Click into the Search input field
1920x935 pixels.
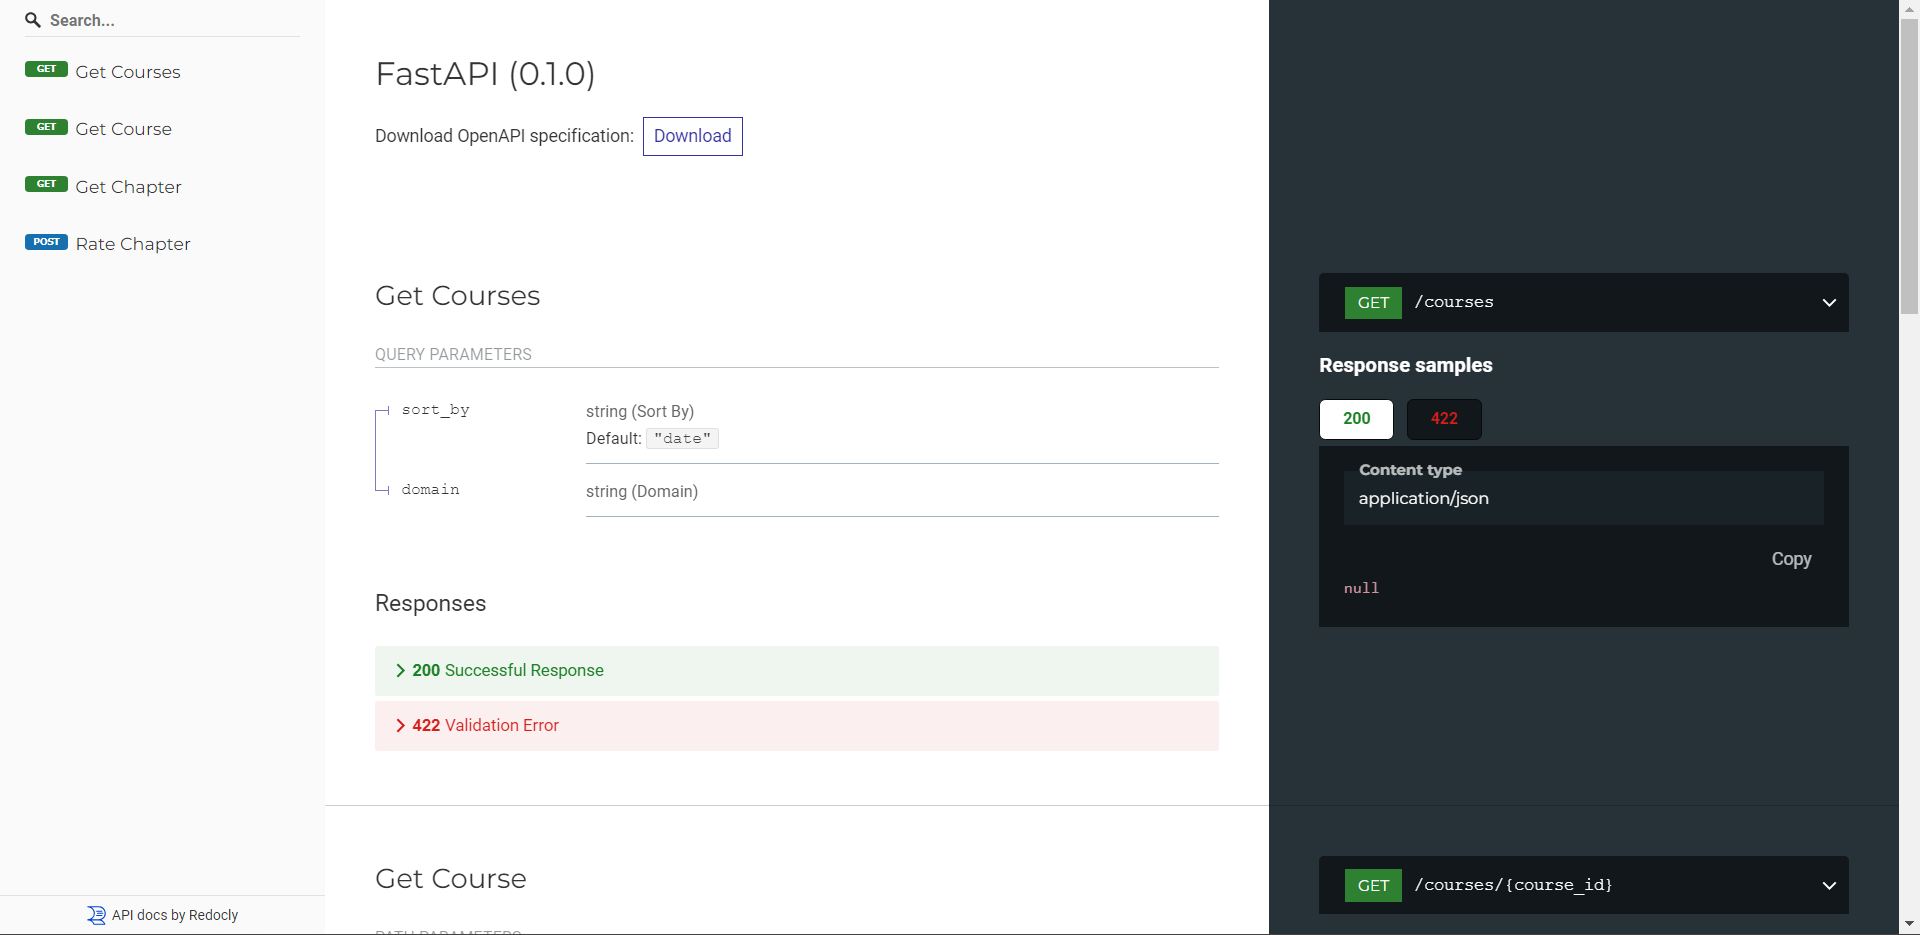tap(170, 20)
